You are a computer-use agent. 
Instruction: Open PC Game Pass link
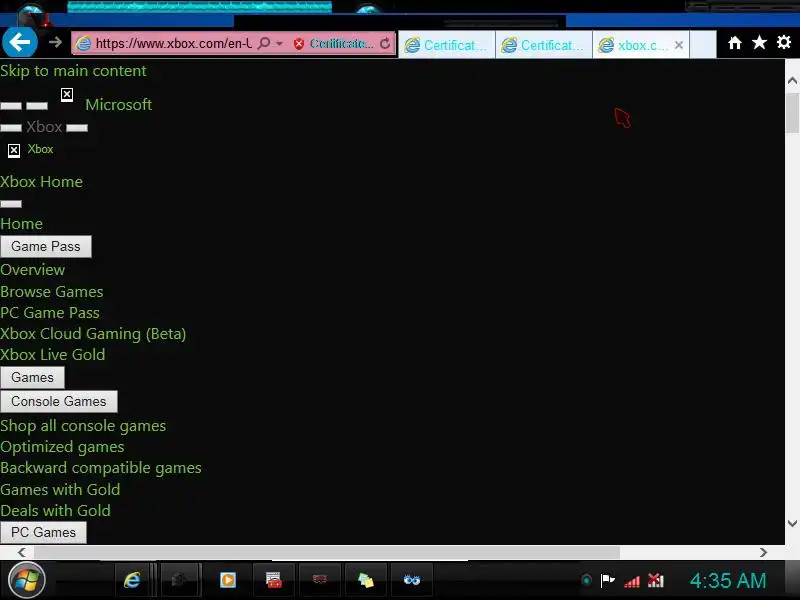point(50,312)
